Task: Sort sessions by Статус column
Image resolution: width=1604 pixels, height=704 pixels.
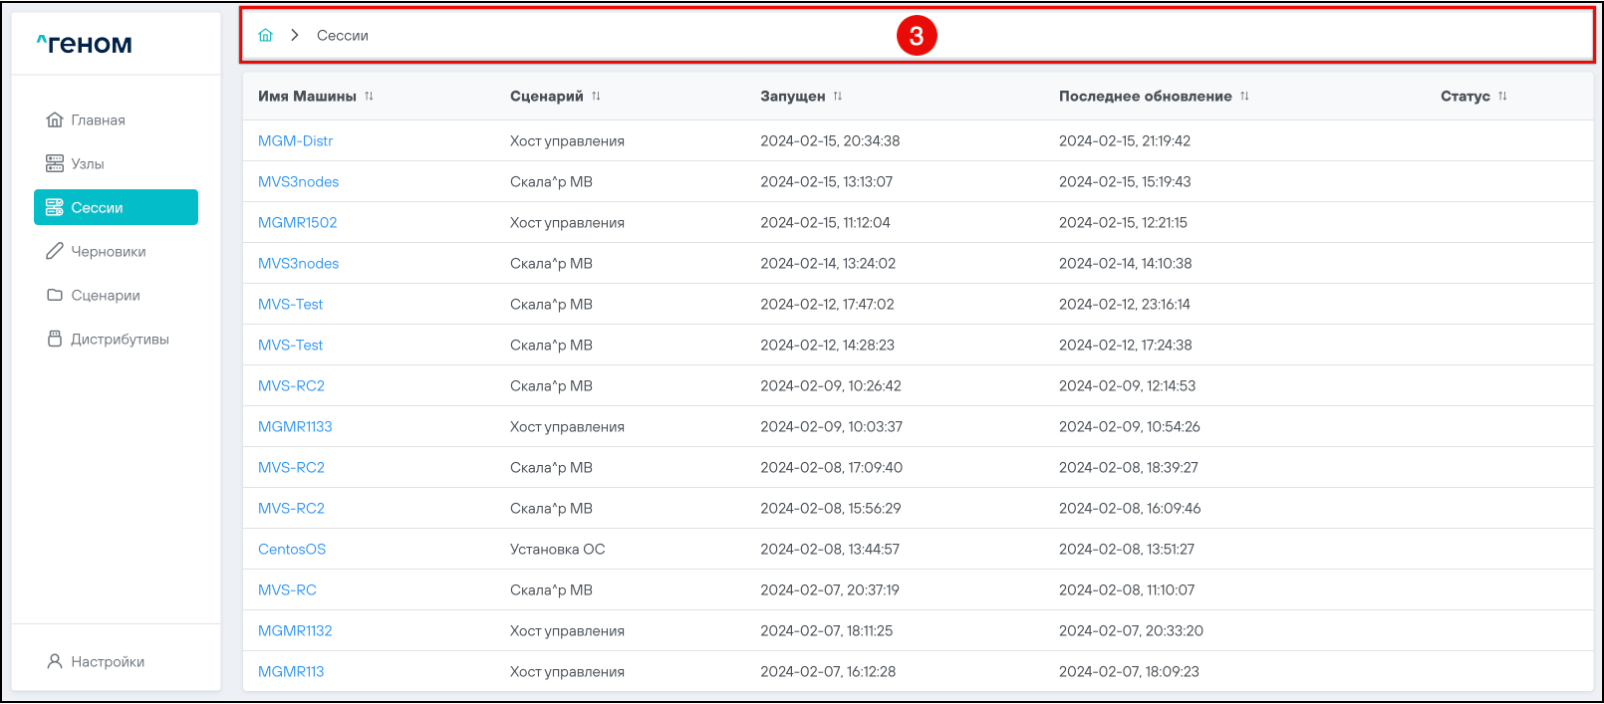Action: click(1503, 96)
